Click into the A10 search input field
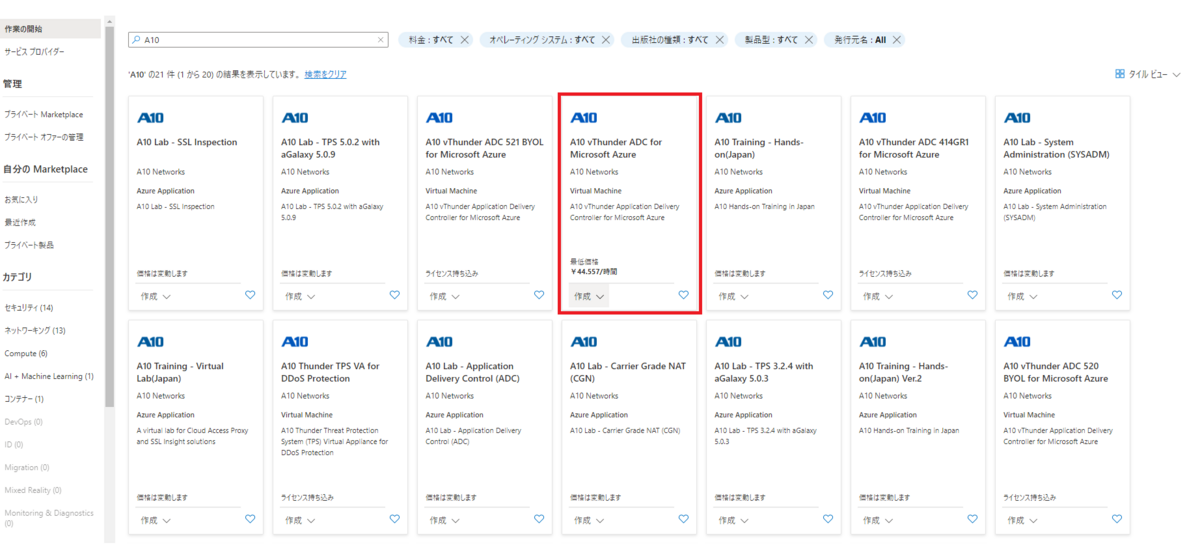Image resolution: width=1200 pixels, height=545 pixels. pyautogui.click(x=258, y=40)
